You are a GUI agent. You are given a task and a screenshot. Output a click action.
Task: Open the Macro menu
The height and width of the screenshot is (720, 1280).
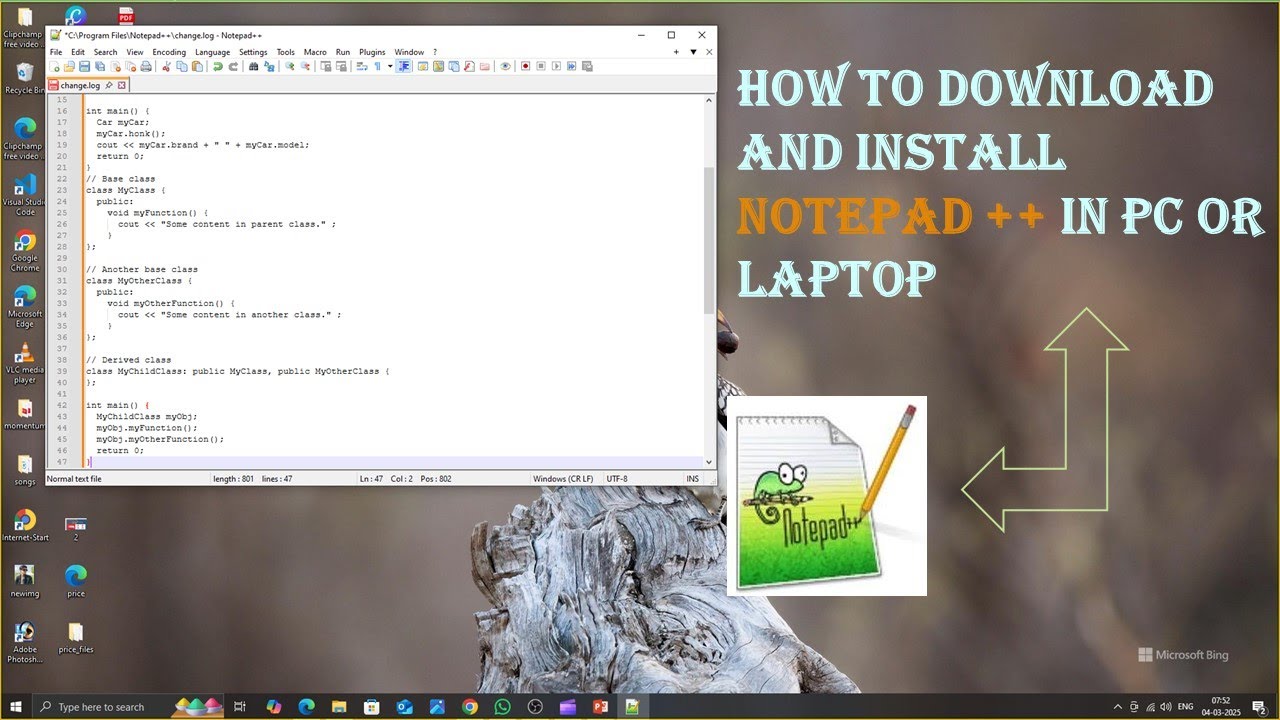tap(315, 52)
